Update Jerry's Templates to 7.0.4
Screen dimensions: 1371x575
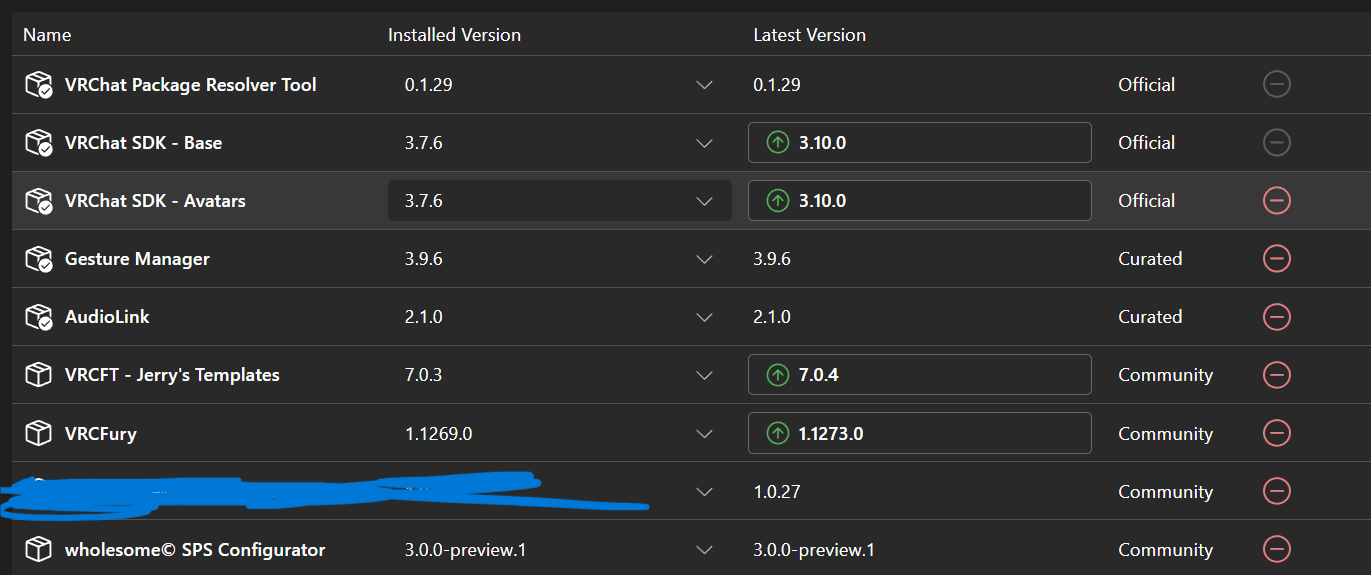tap(918, 375)
